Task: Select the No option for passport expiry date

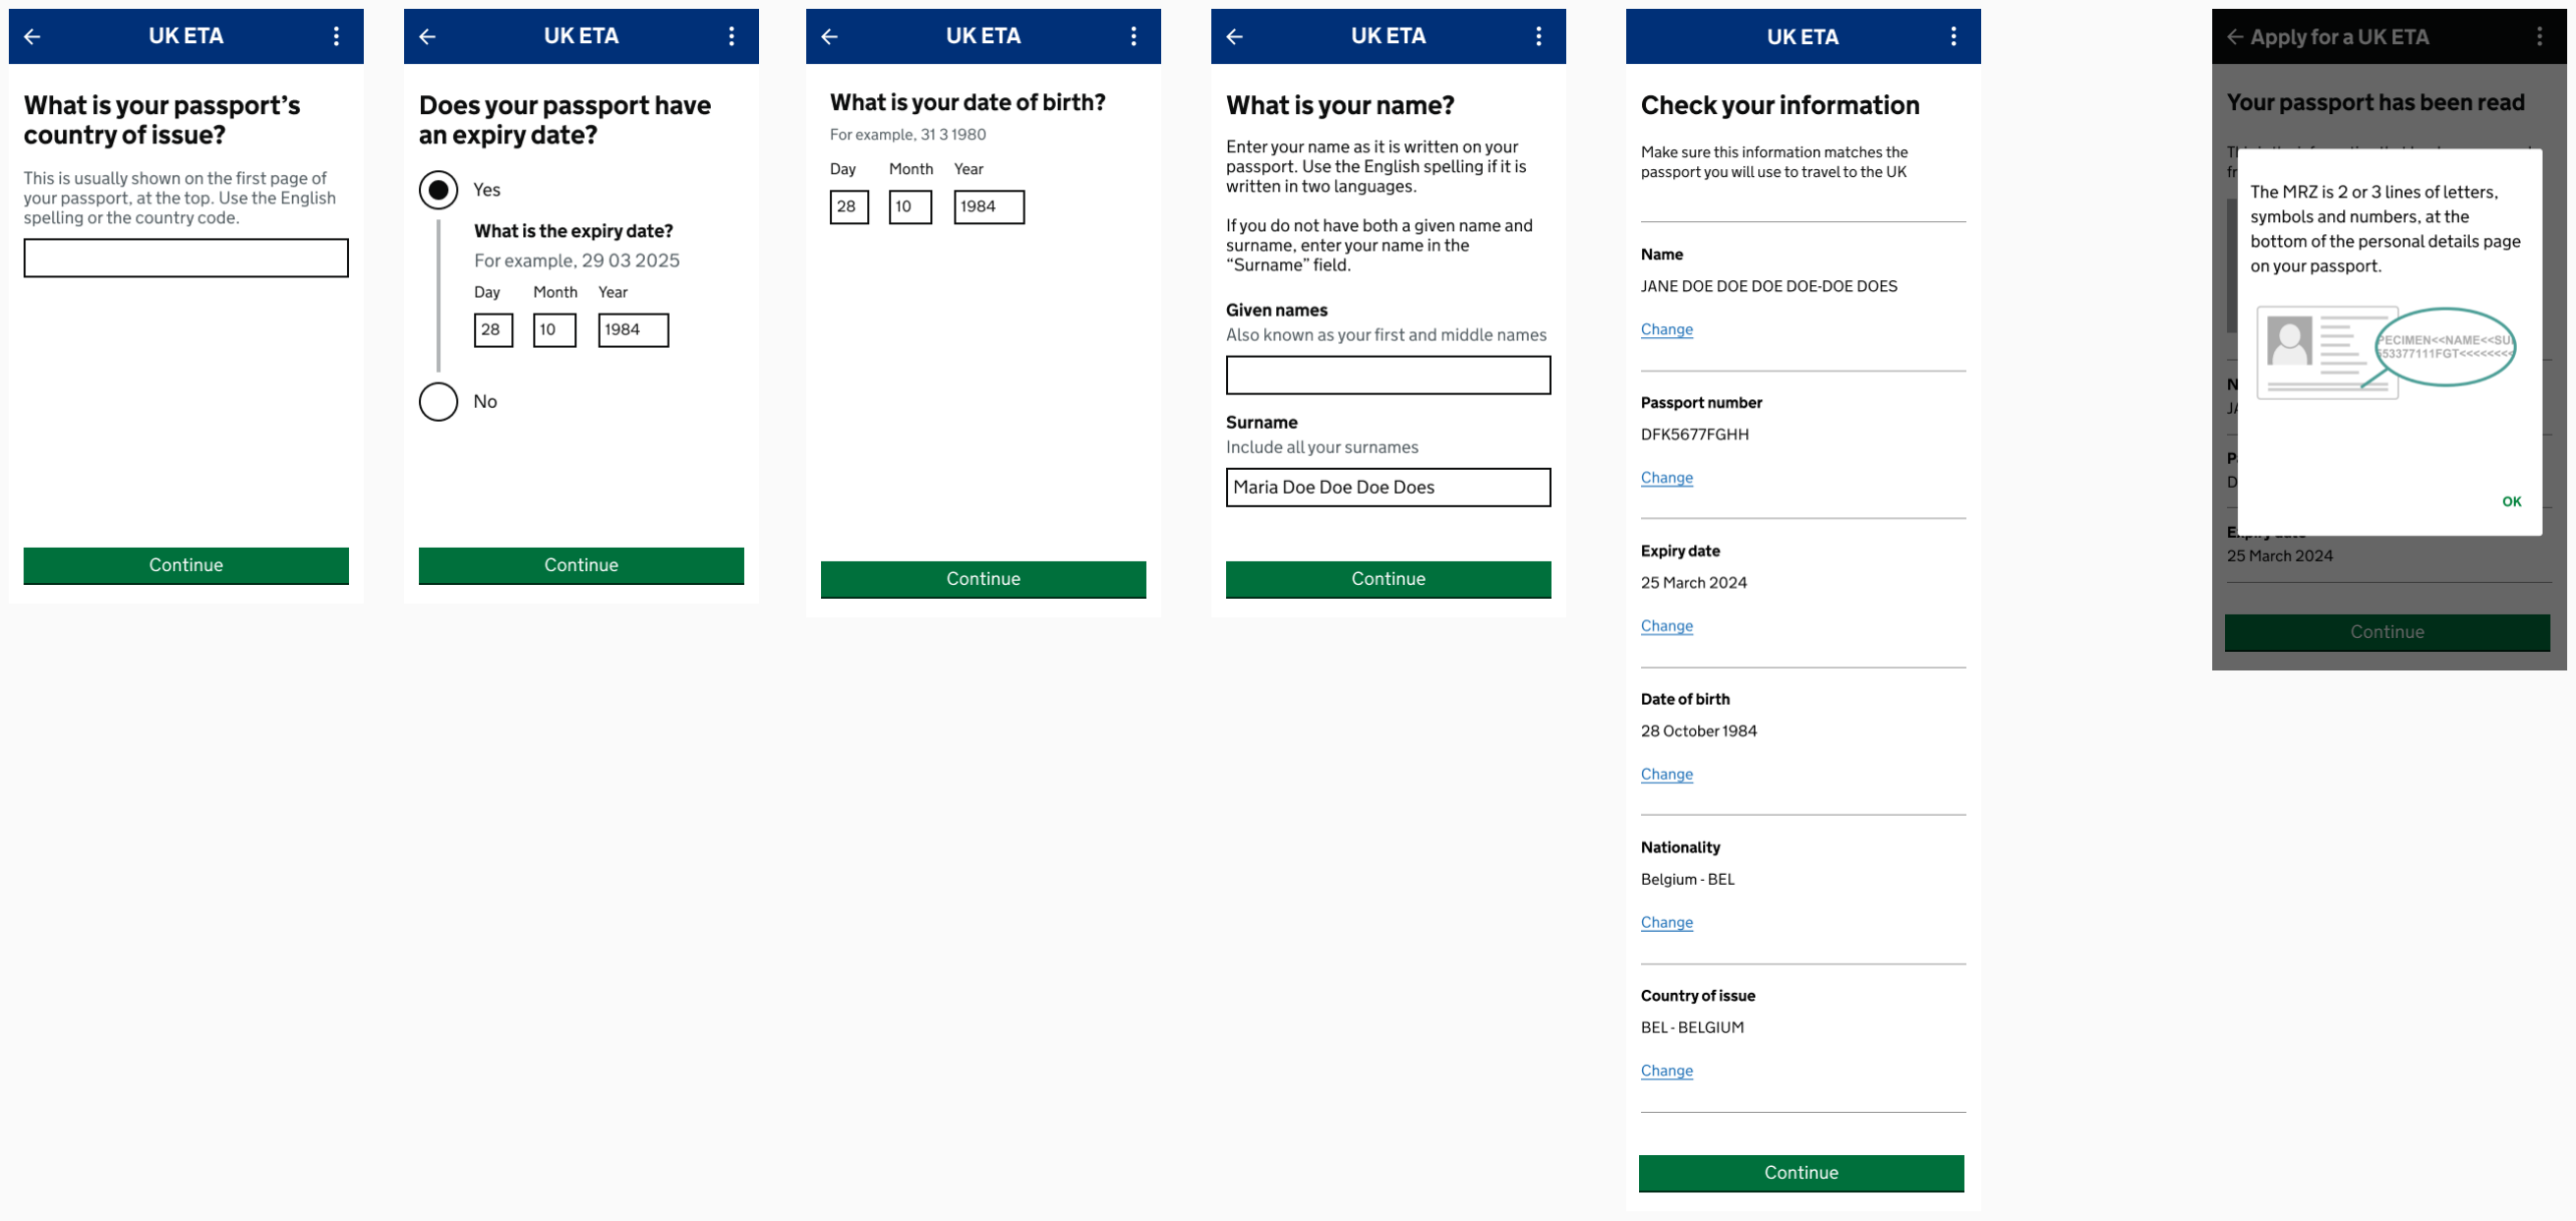Action: 437,401
